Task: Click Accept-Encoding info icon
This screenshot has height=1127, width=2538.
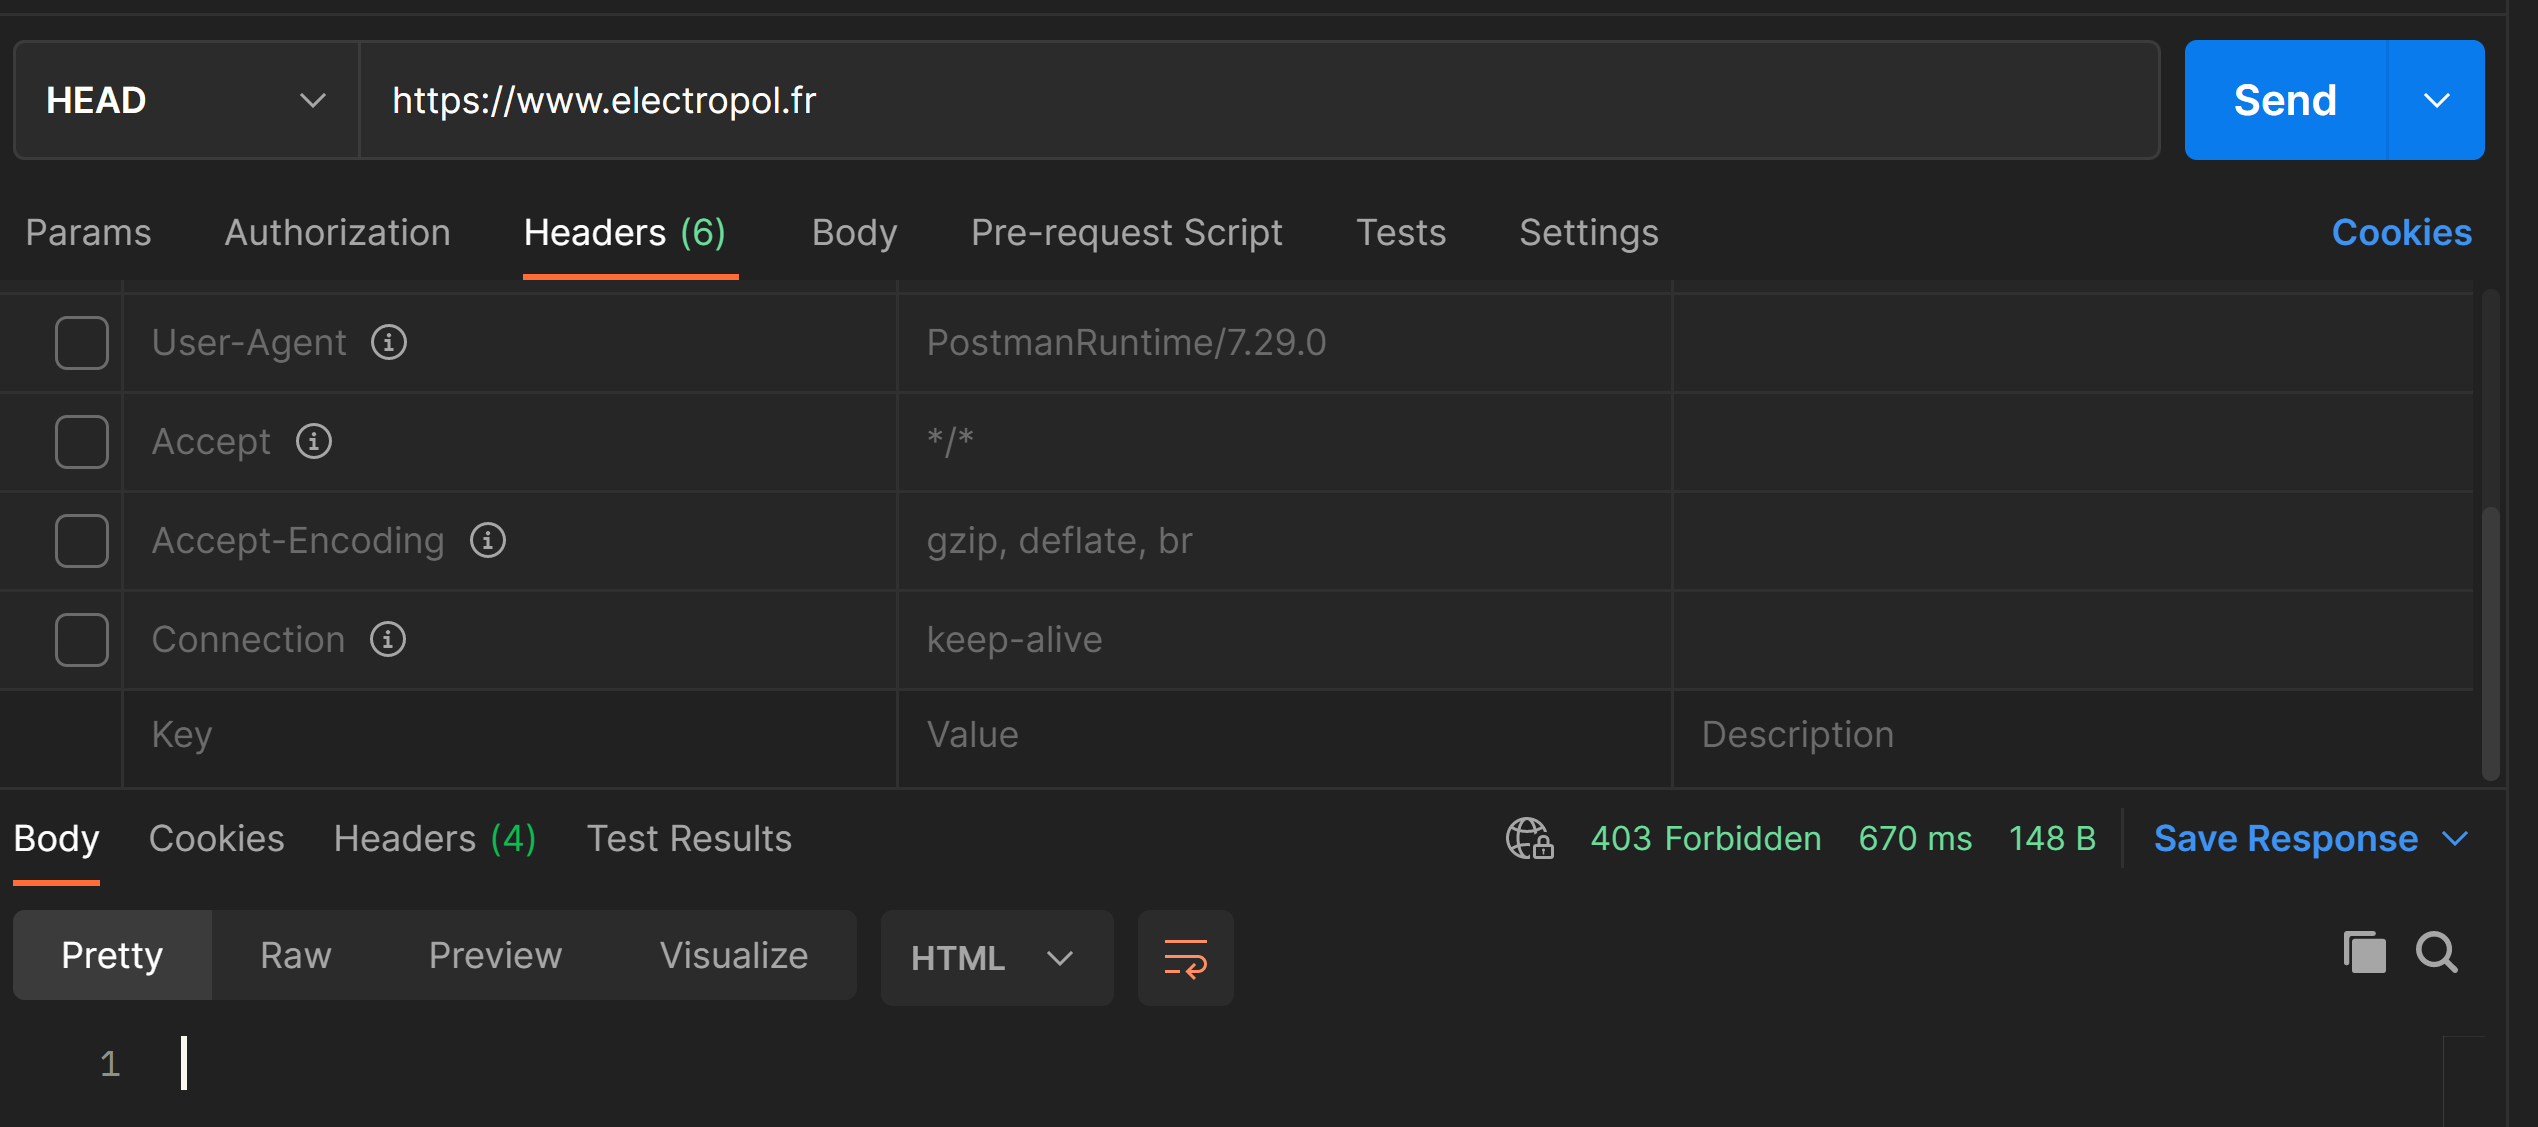Action: tap(489, 540)
